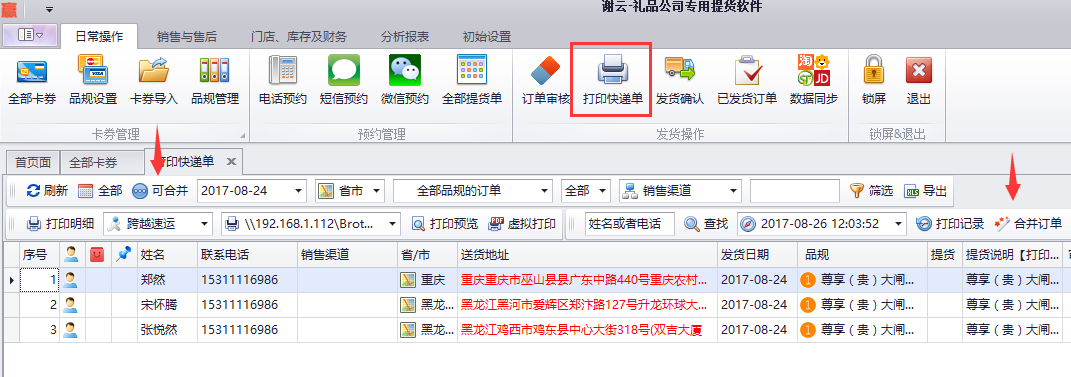The image size is (1071, 377).
Task: Sort by 姓名 column header
Action: 167,255
